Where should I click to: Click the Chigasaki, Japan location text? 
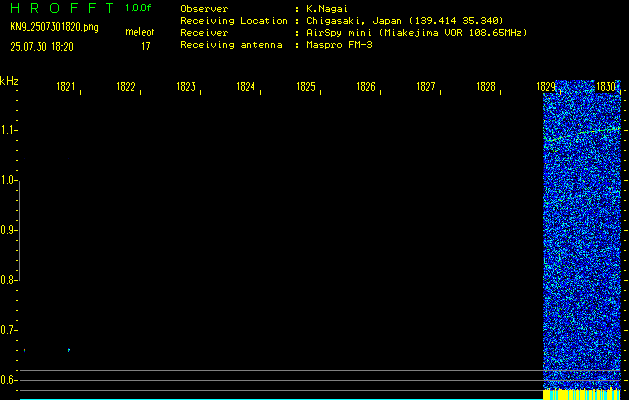[x=405, y=21]
